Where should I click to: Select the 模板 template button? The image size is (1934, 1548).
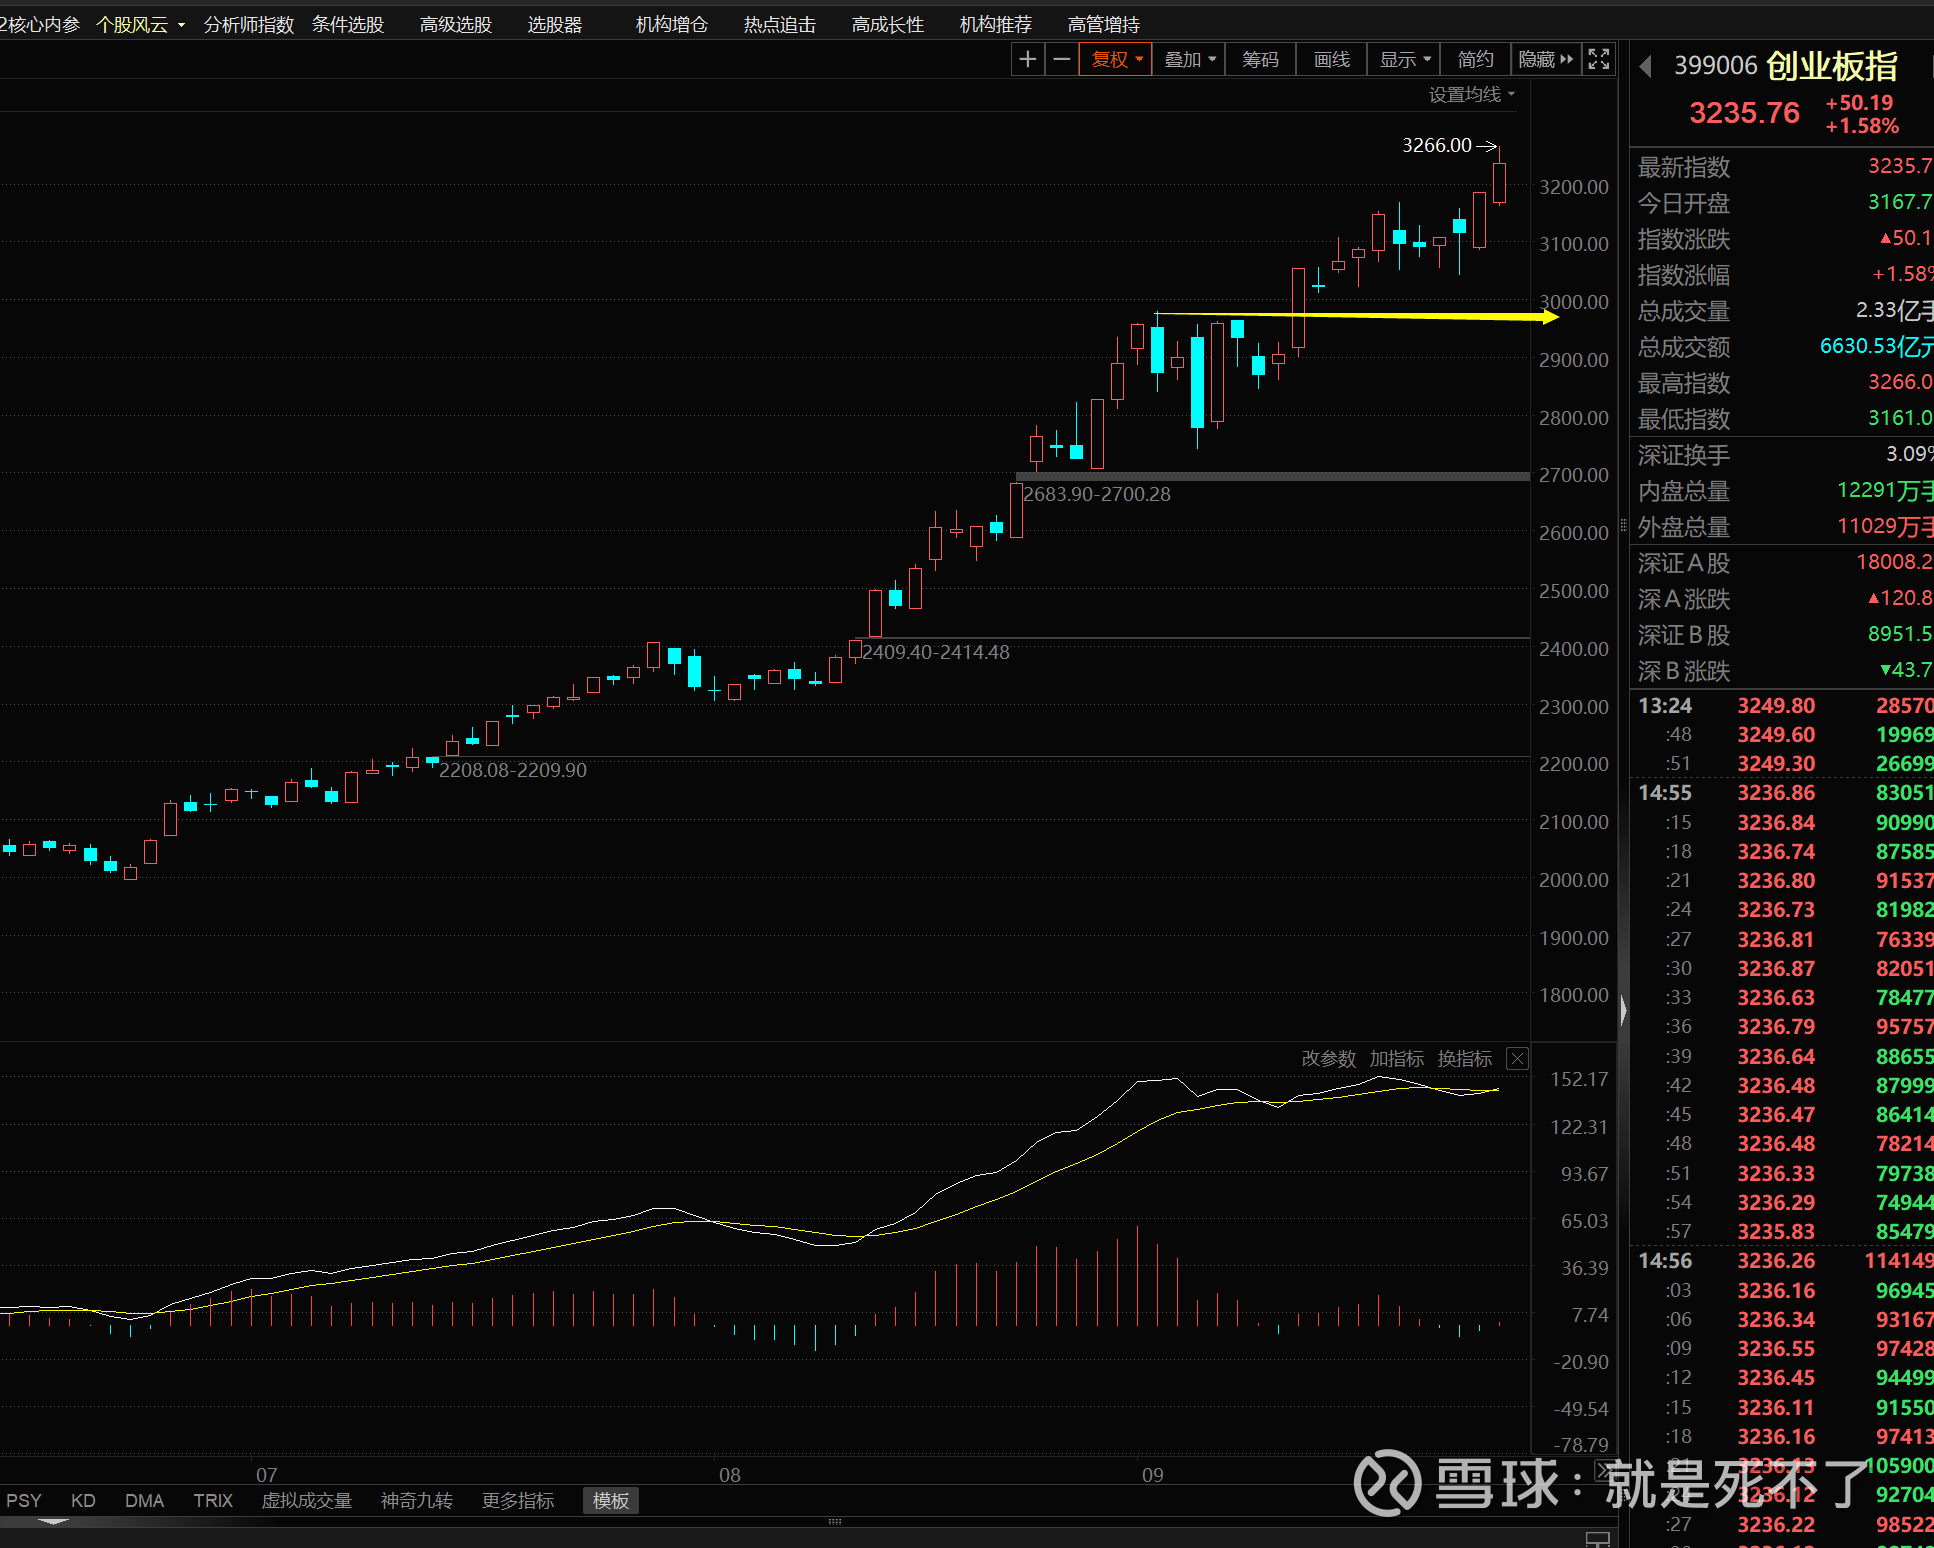(611, 1501)
